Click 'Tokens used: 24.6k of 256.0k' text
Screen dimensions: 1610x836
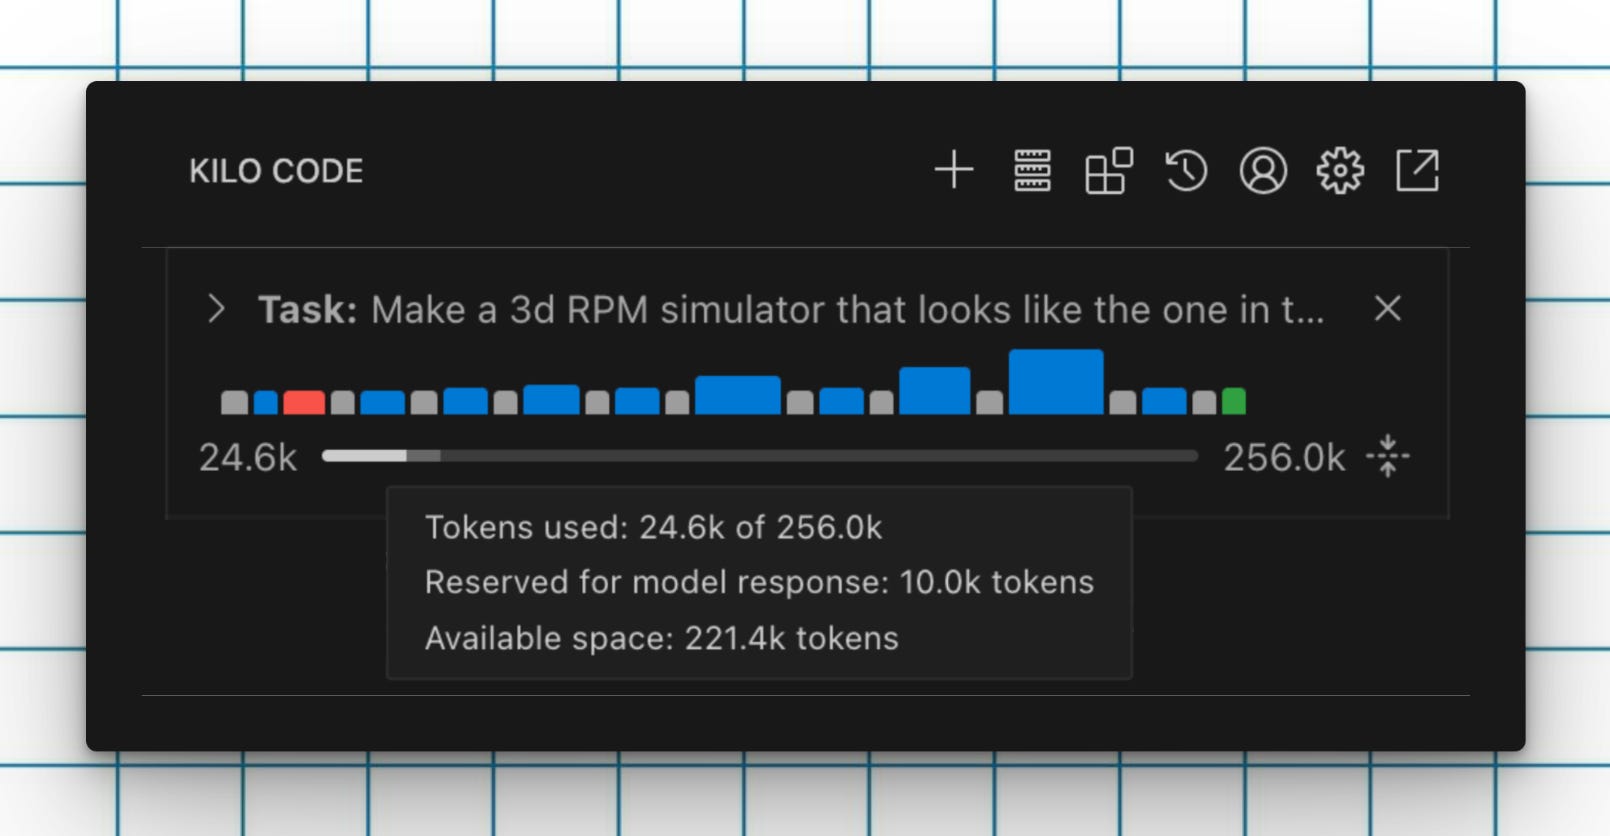pos(654,527)
